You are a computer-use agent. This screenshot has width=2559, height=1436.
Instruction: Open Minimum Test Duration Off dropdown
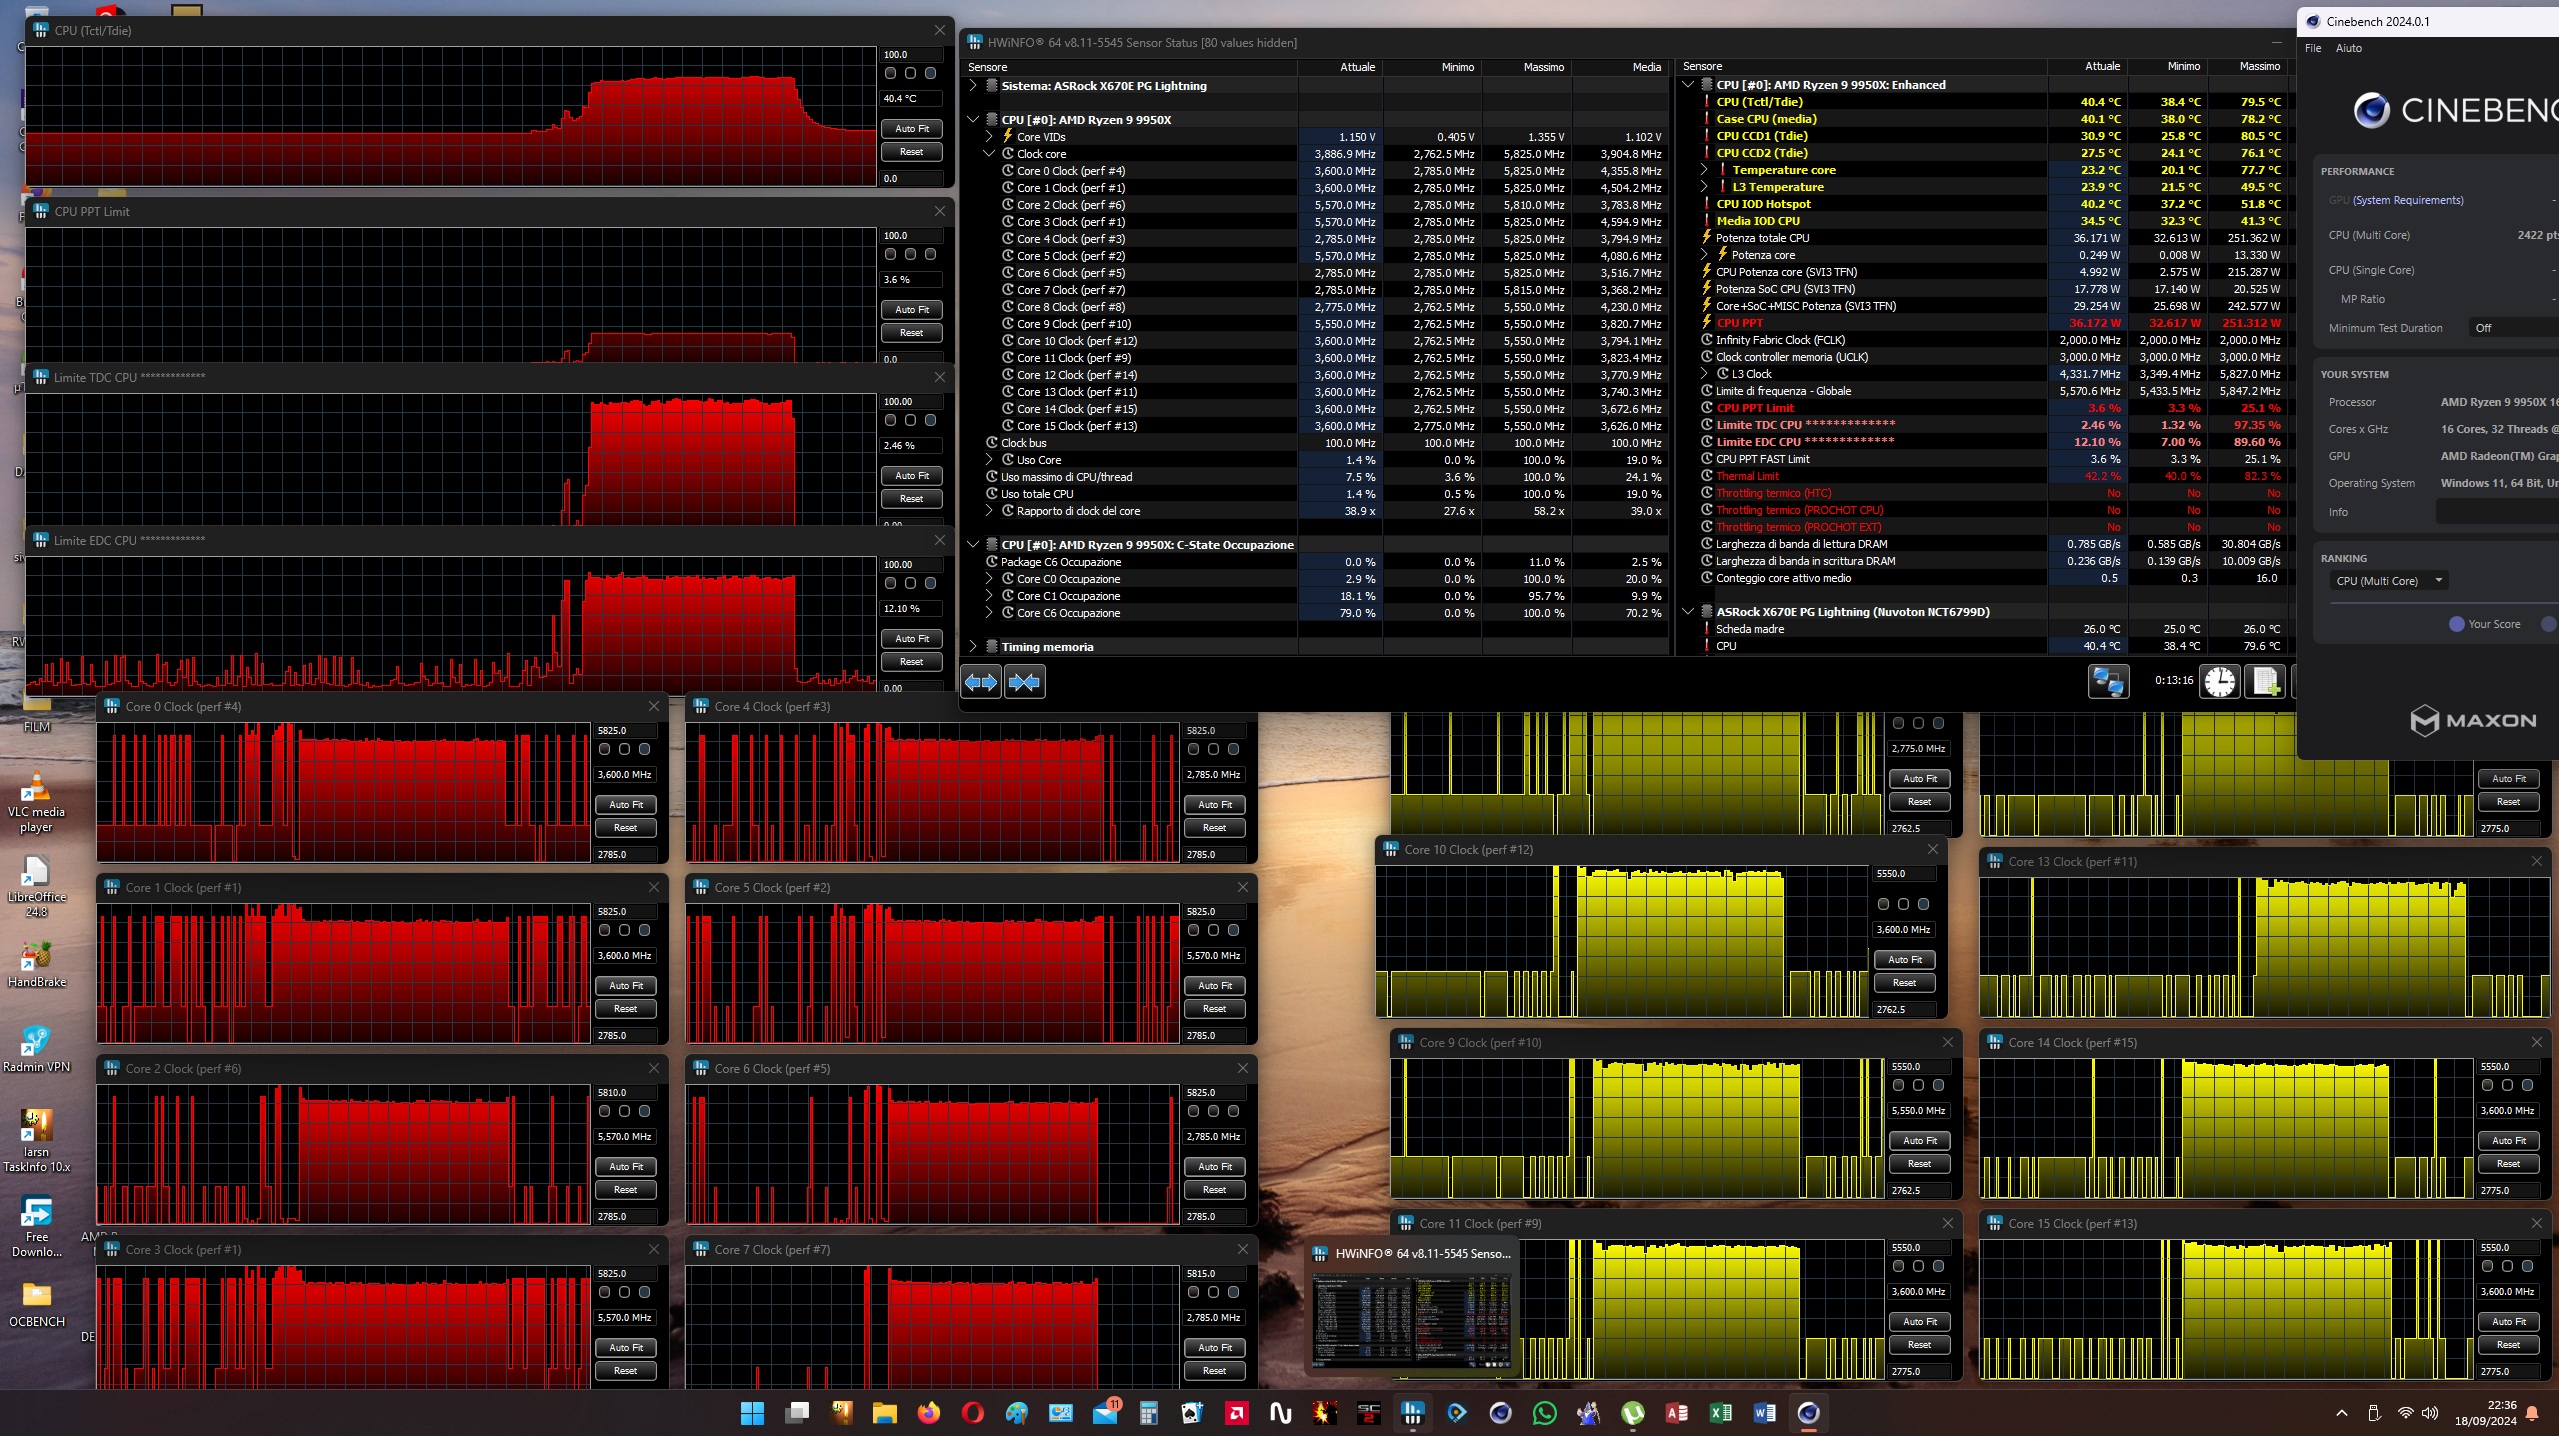click(x=2512, y=328)
